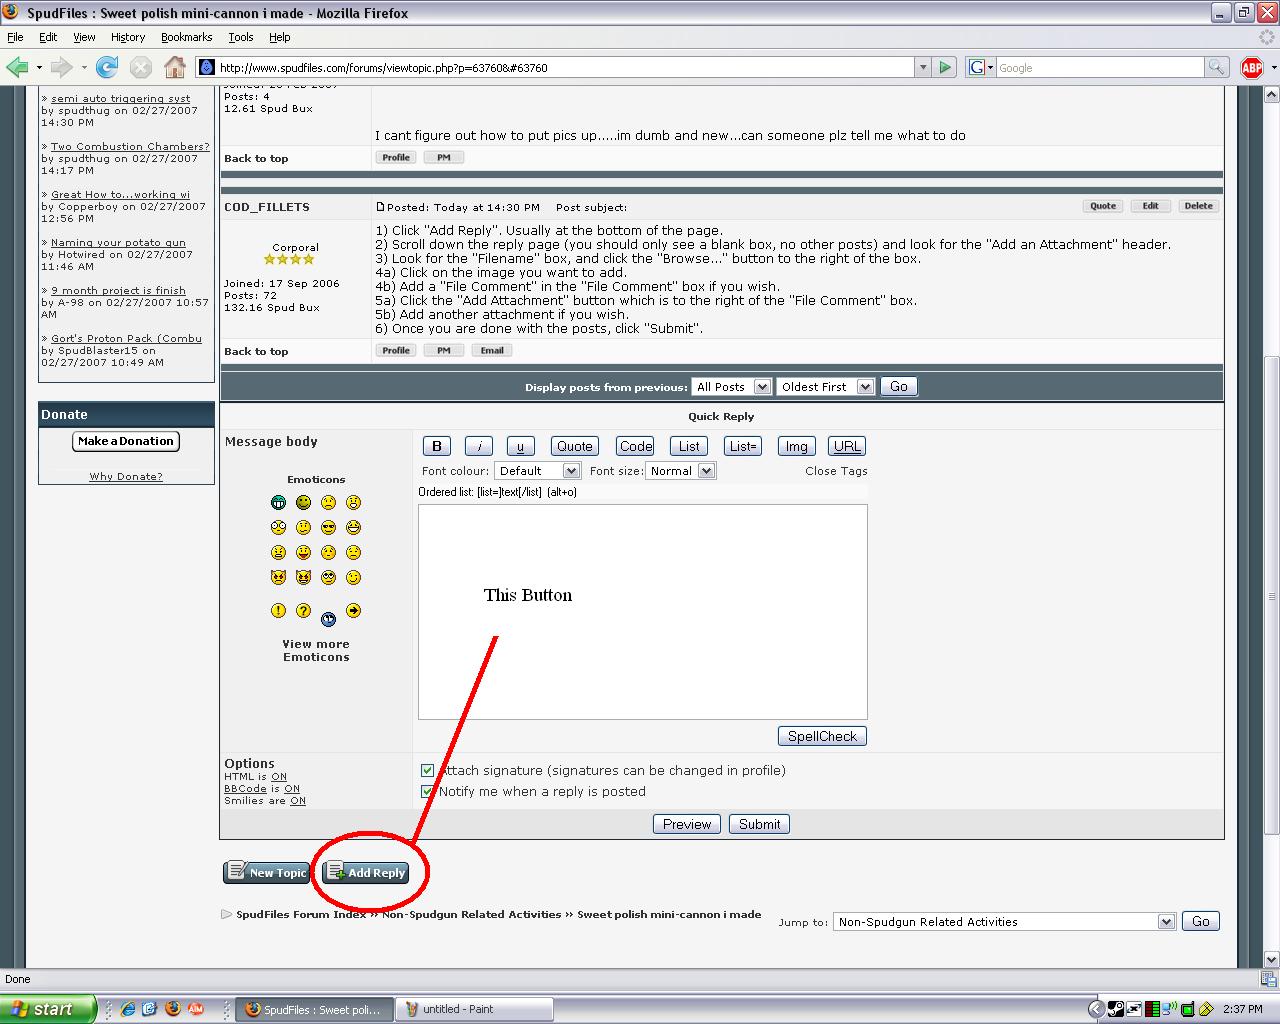Viewport: 1280px width, 1024px height.
Task: Open the Font size dropdown
Action: pyautogui.click(x=680, y=471)
